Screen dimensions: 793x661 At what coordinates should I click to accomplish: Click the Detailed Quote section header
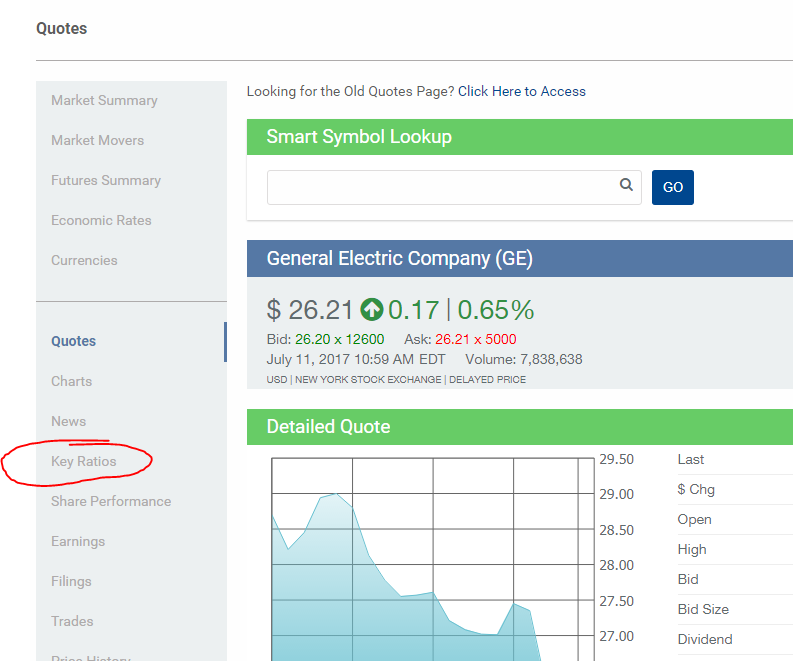click(519, 427)
